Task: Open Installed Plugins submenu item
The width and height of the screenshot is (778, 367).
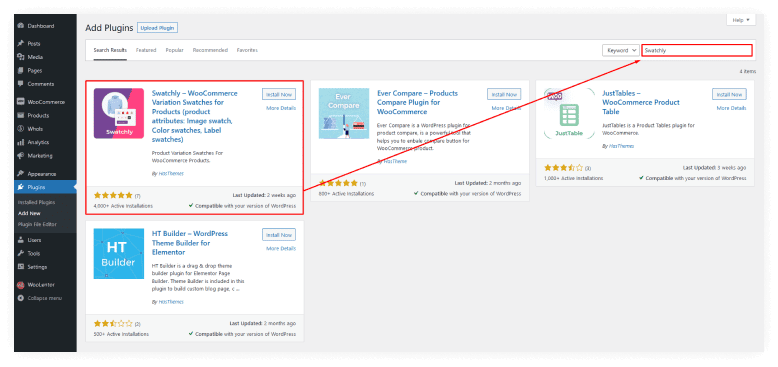Action: (x=36, y=202)
